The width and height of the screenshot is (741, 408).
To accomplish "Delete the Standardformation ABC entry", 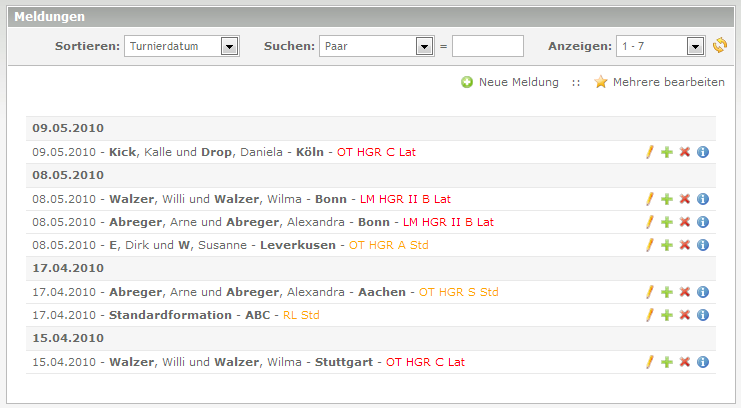I will [x=685, y=315].
